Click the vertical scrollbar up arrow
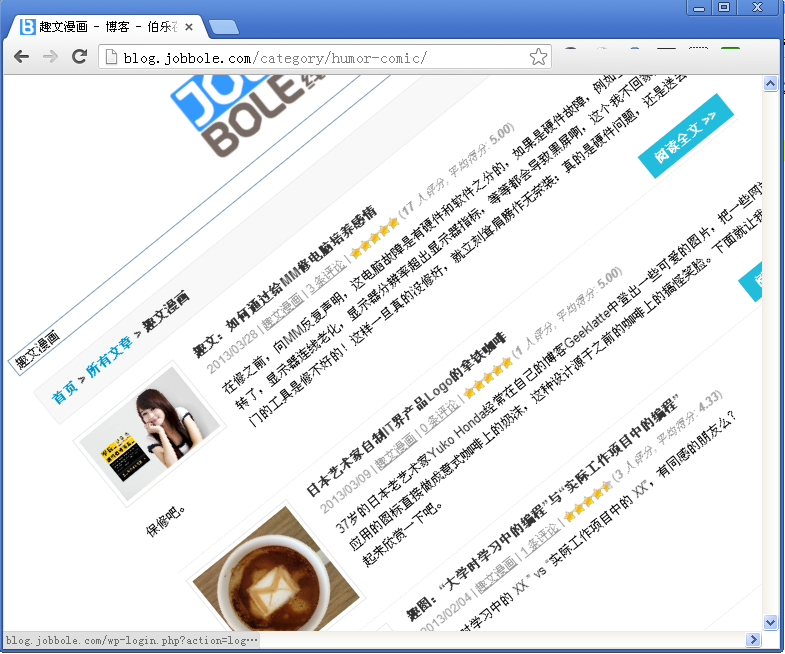 tap(770, 83)
